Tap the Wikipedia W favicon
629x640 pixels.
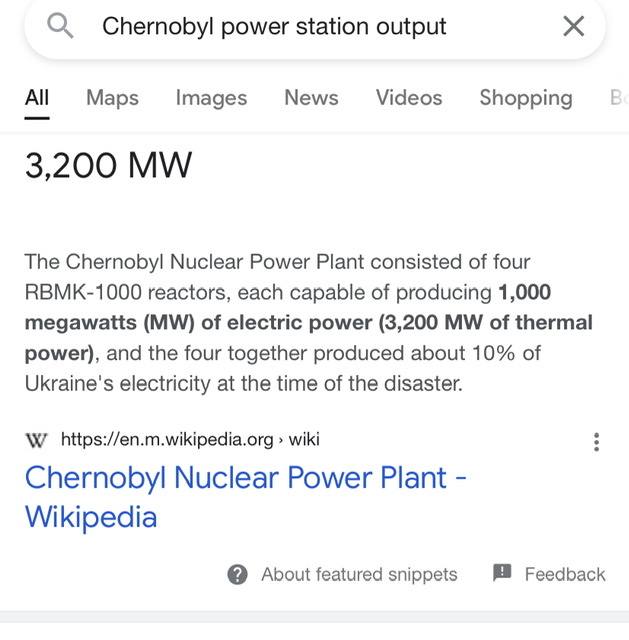[x=36, y=440]
